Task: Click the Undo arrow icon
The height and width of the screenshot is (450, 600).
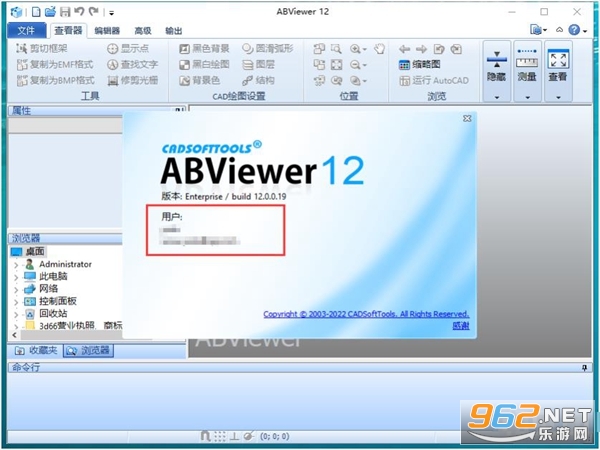Action: (79, 12)
